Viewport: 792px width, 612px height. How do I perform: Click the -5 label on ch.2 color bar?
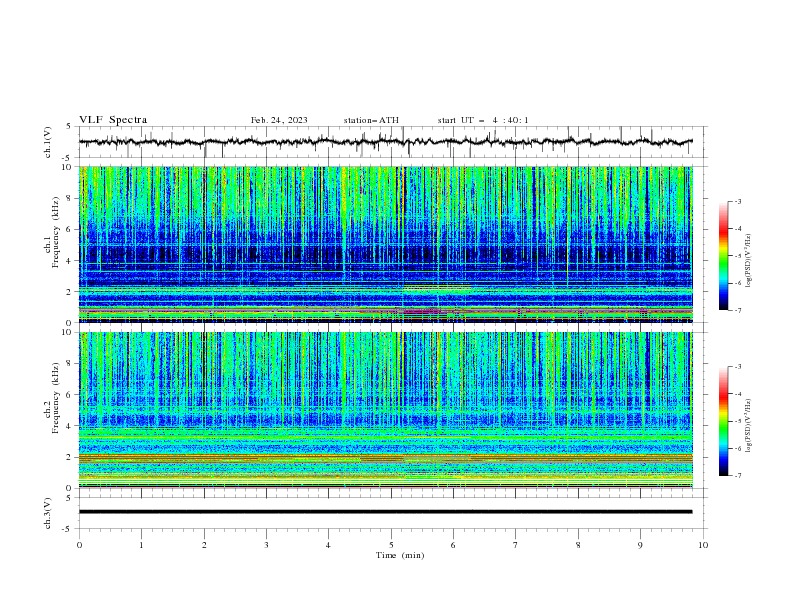[x=737, y=421]
